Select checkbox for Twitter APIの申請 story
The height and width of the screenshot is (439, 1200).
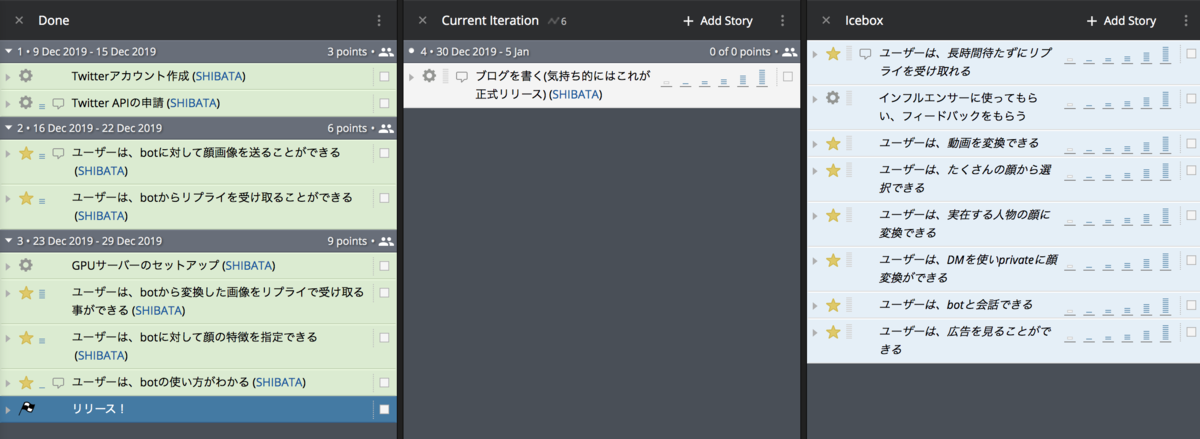click(x=384, y=102)
